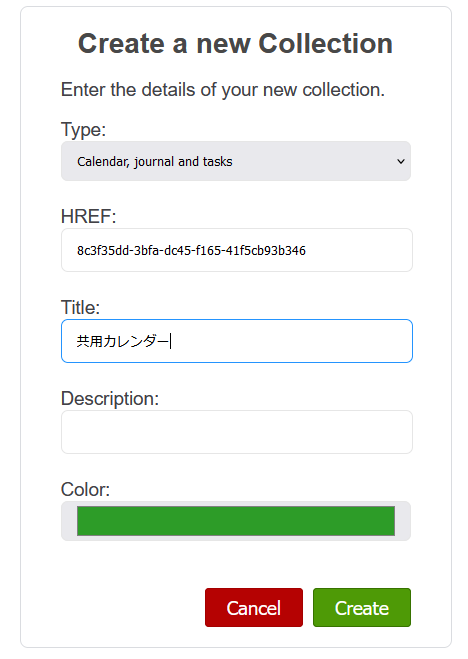Click the "Create a new Collection" heading
The image size is (468, 659).
coord(235,43)
